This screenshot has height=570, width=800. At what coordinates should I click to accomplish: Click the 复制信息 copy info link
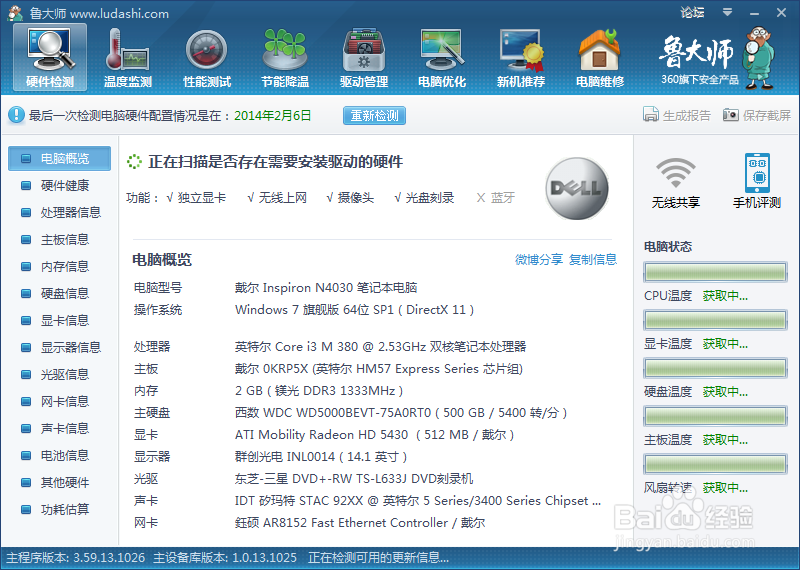pyautogui.click(x=593, y=259)
